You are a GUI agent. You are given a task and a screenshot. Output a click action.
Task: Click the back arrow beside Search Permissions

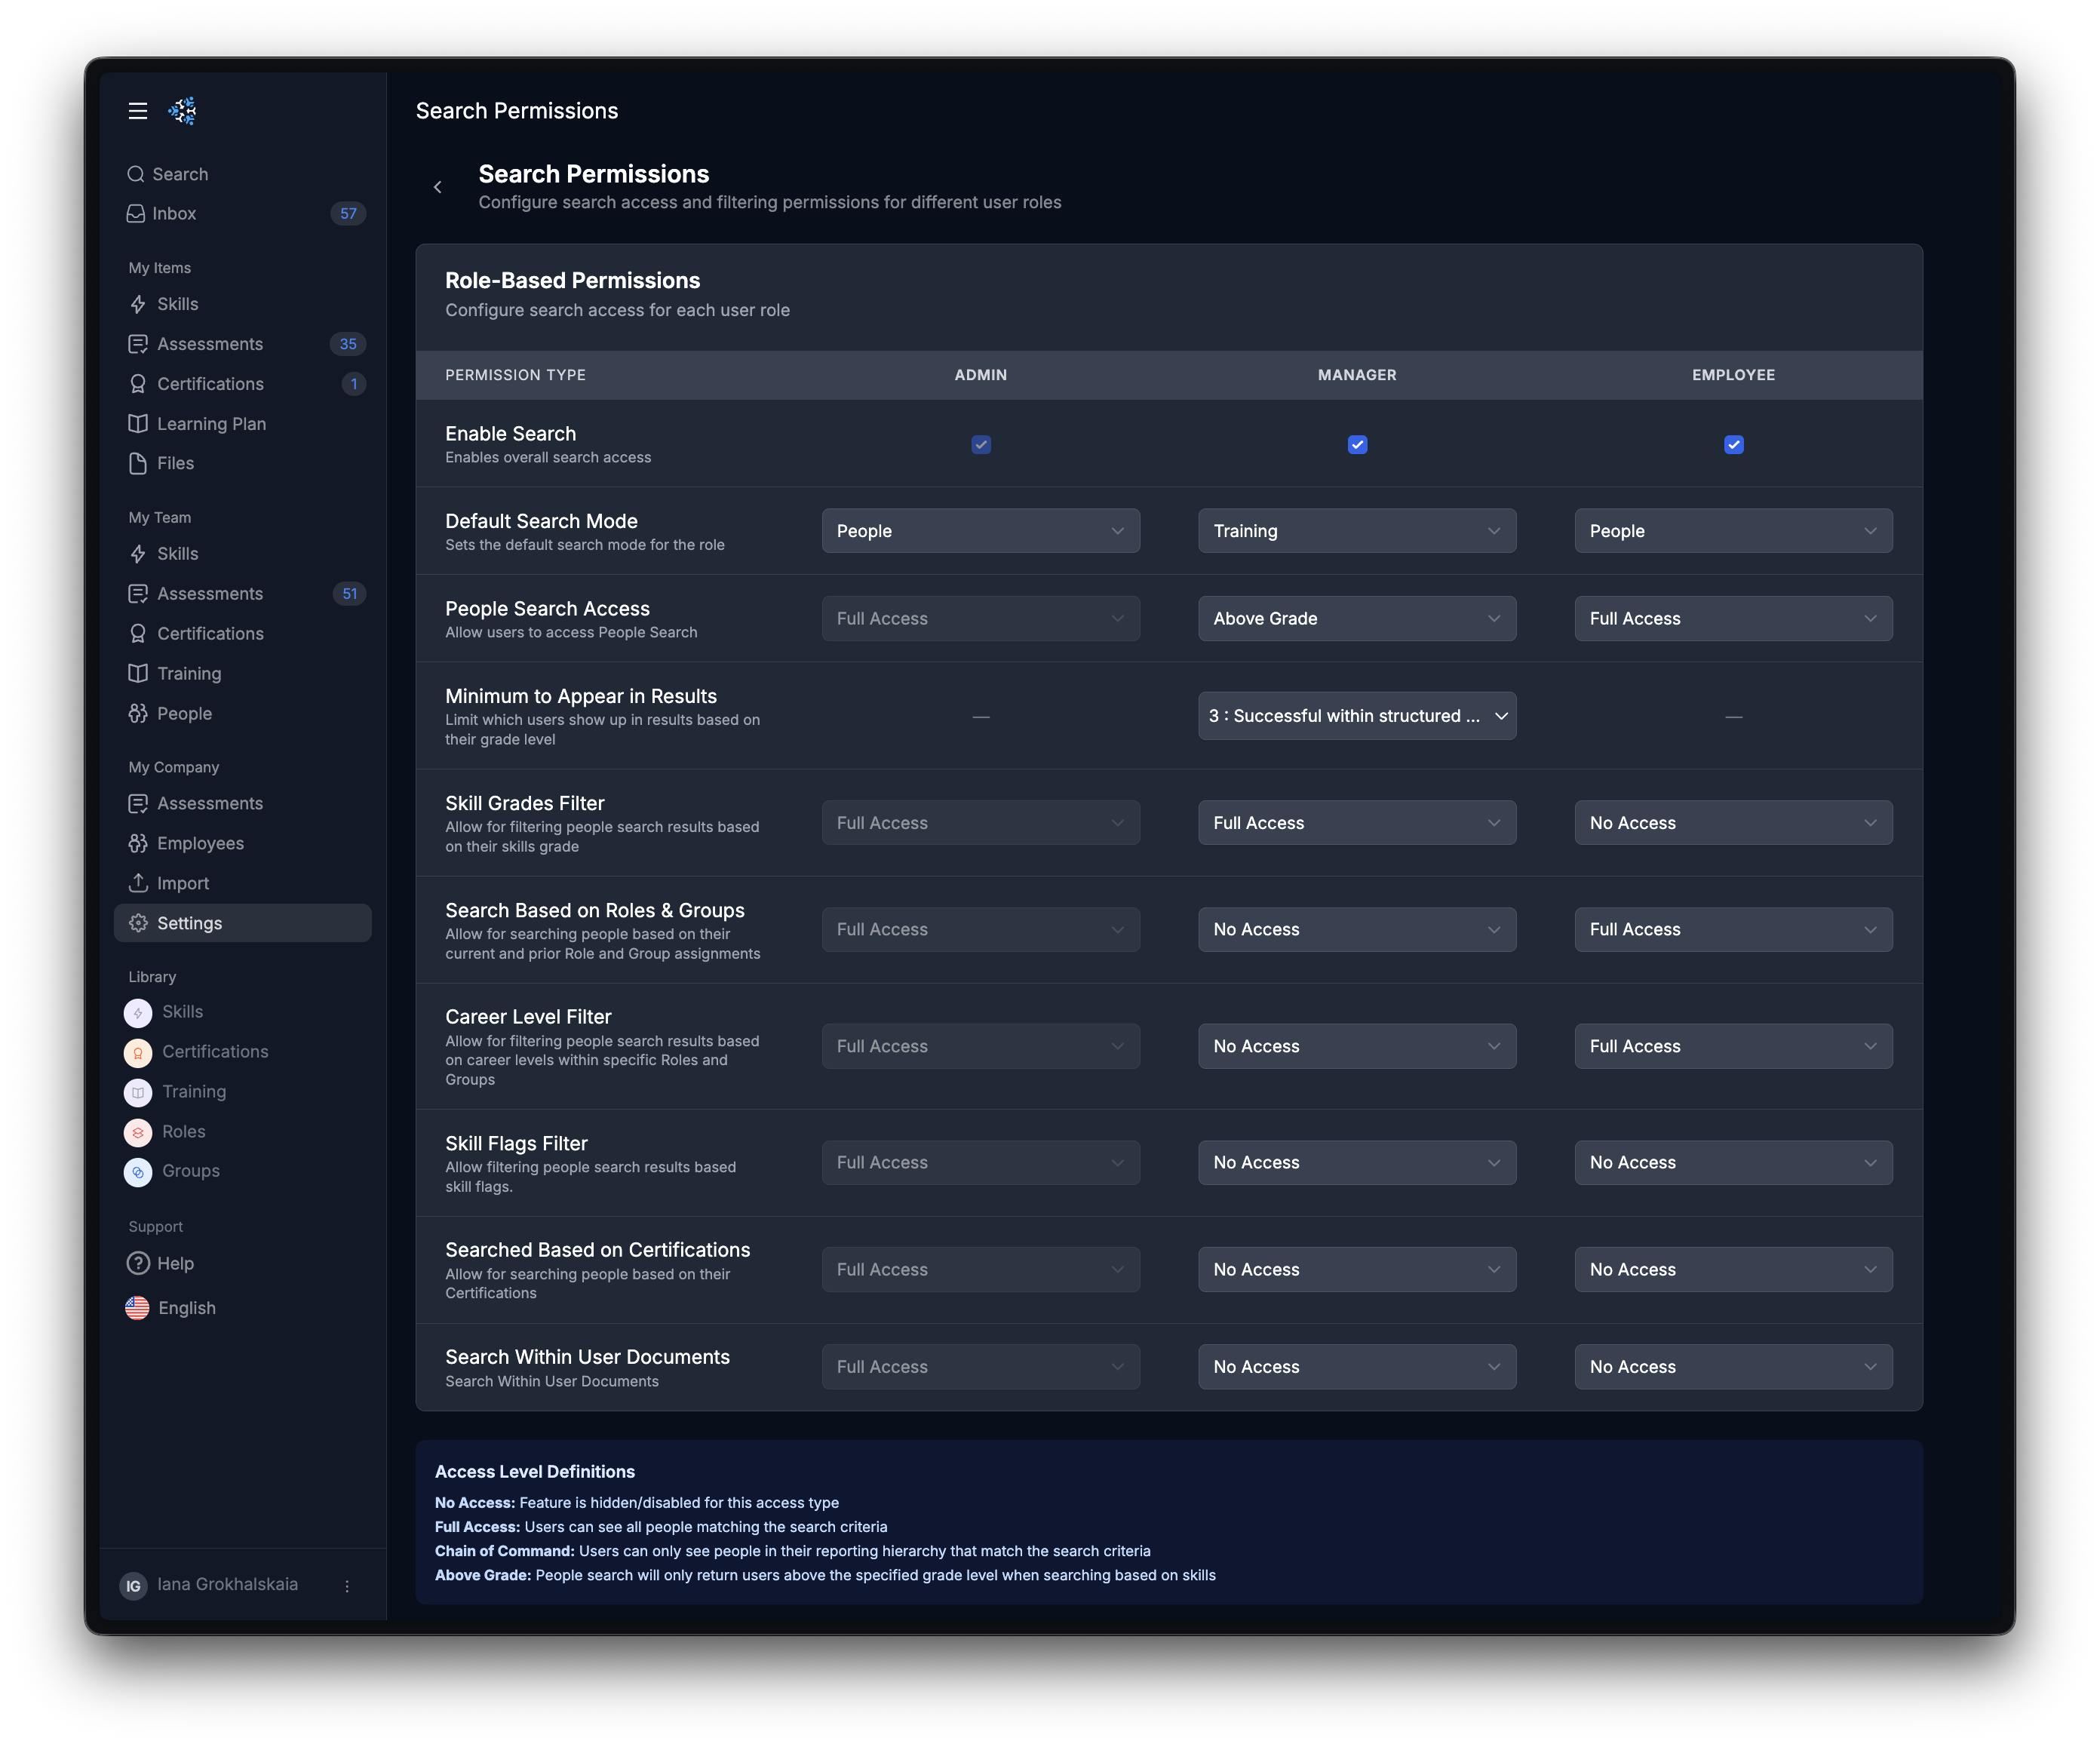437,187
